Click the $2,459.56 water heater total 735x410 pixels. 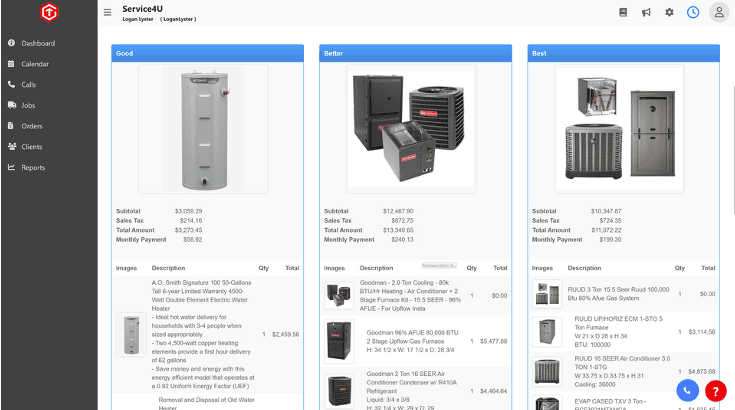click(285, 335)
